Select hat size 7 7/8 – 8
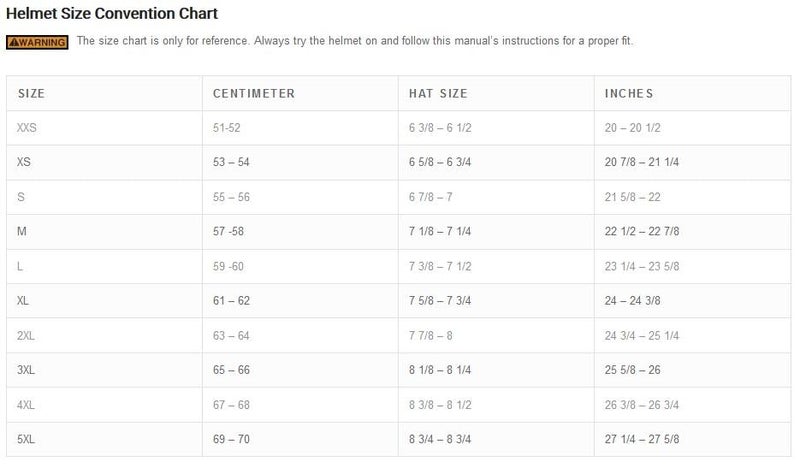This screenshot has height=468, width=800. click(x=430, y=335)
